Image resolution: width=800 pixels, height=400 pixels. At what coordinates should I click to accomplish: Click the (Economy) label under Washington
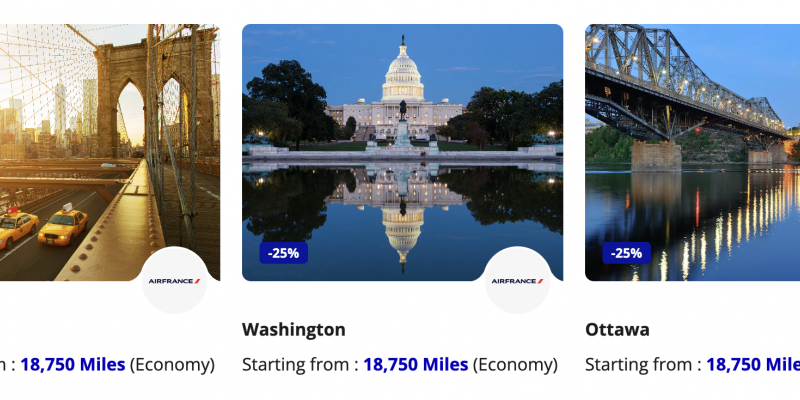click(x=515, y=365)
